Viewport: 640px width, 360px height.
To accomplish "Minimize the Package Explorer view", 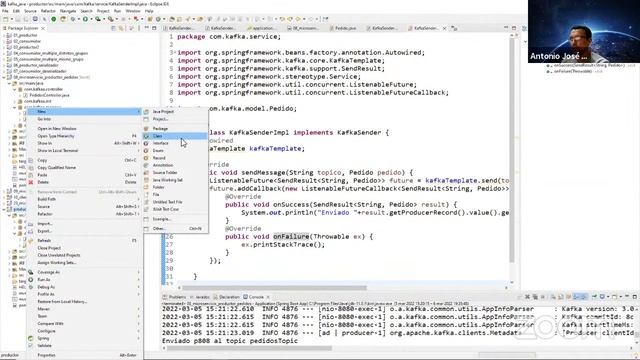I will 147,28.
